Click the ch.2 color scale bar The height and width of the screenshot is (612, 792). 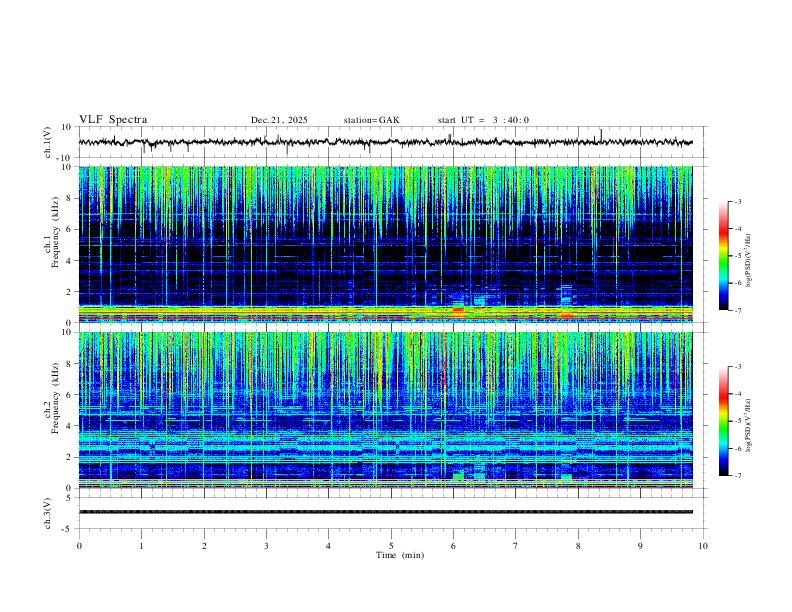tap(724, 421)
